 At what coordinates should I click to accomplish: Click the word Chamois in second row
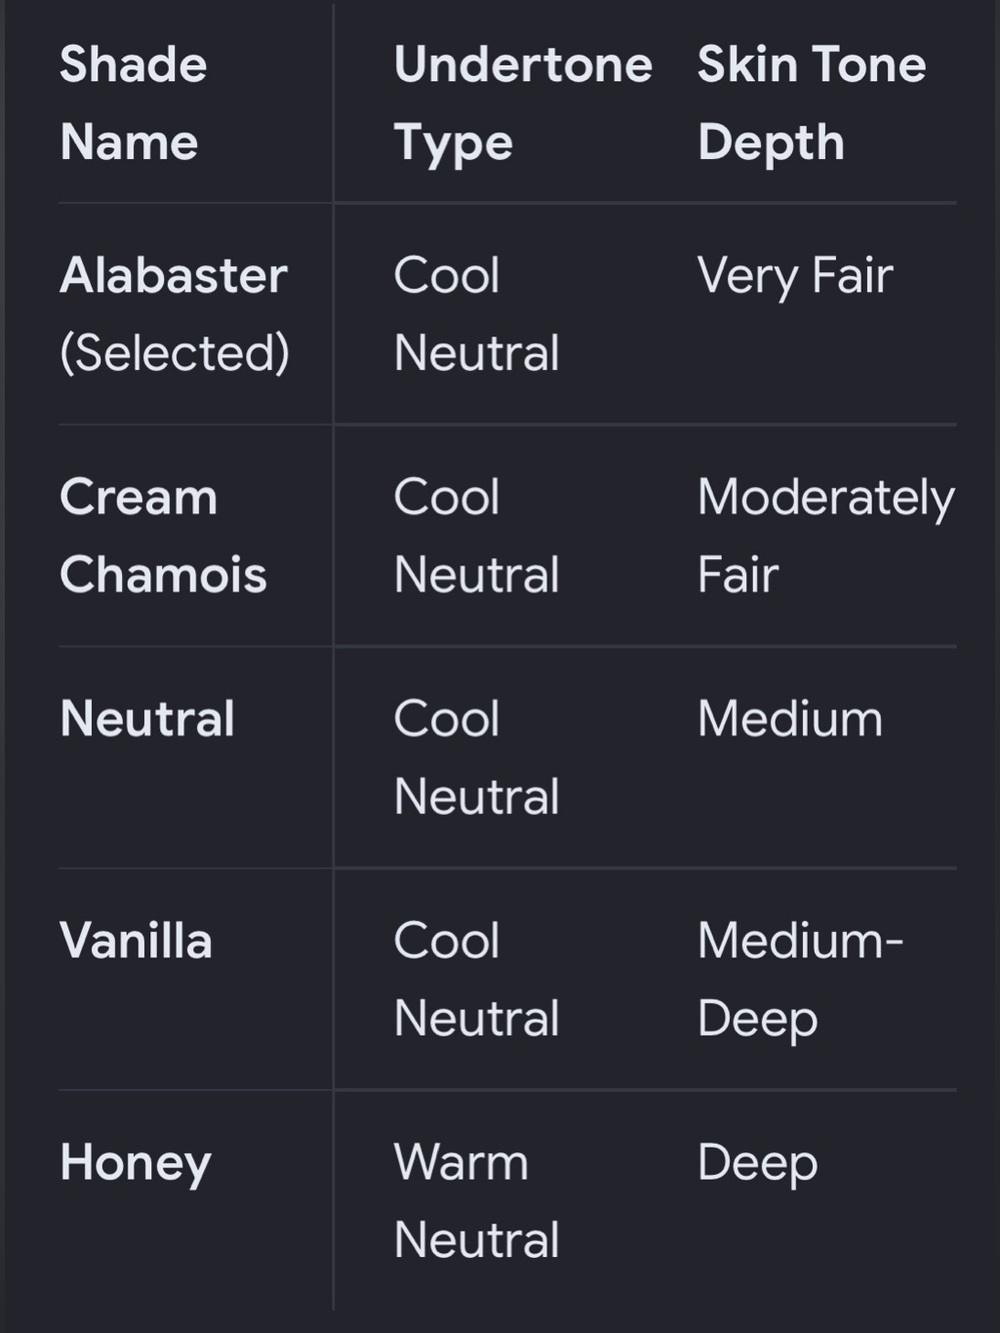pyautogui.click(x=163, y=575)
